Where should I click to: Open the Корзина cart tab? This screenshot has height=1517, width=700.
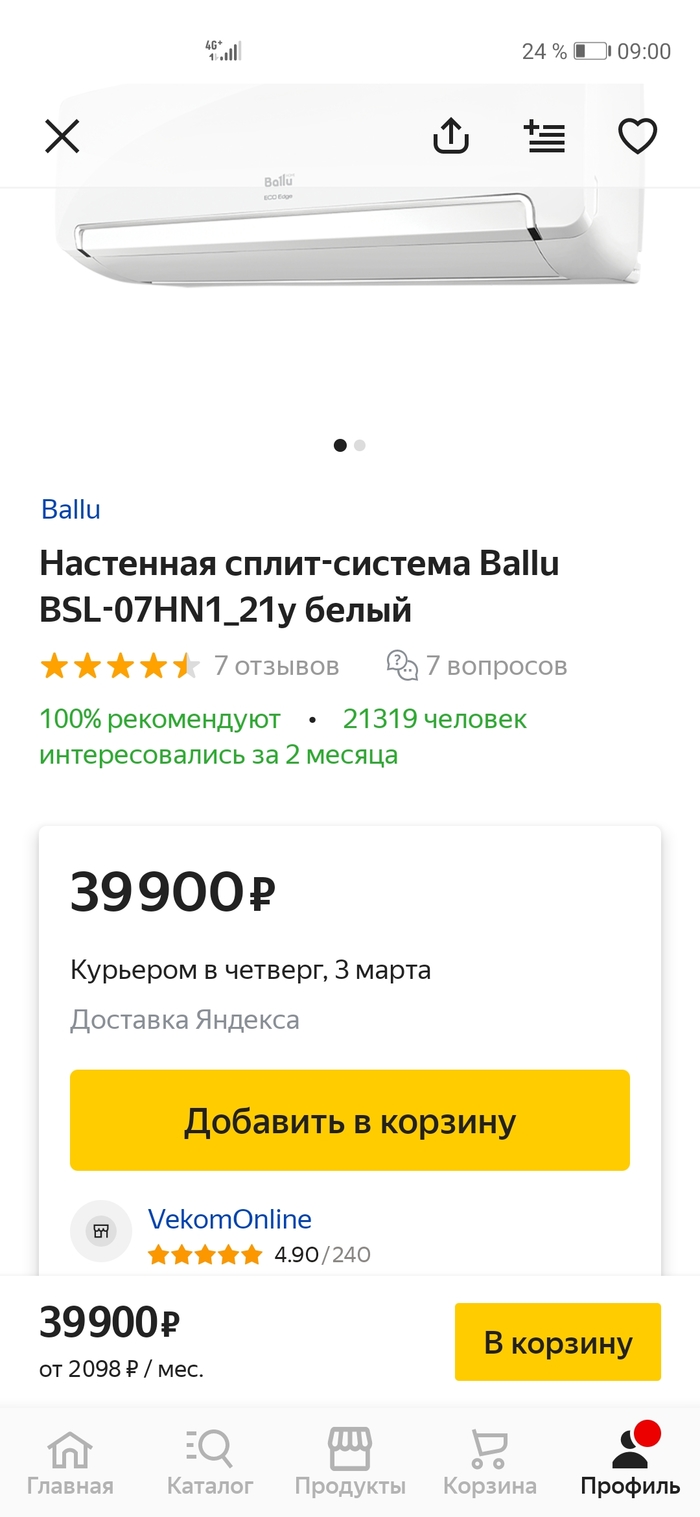pos(490,1461)
